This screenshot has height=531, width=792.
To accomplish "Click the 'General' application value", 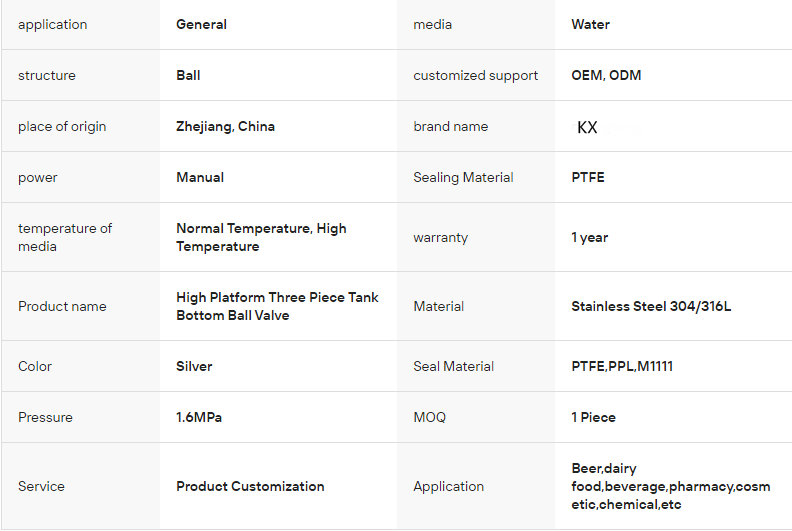I will pos(201,24).
